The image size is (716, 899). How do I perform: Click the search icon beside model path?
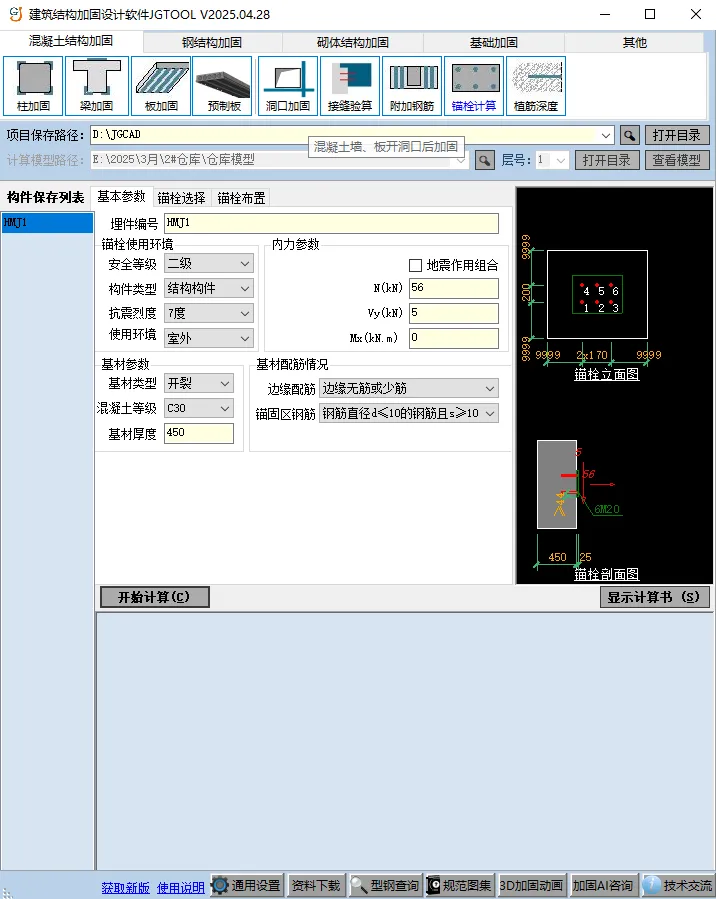(484, 160)
